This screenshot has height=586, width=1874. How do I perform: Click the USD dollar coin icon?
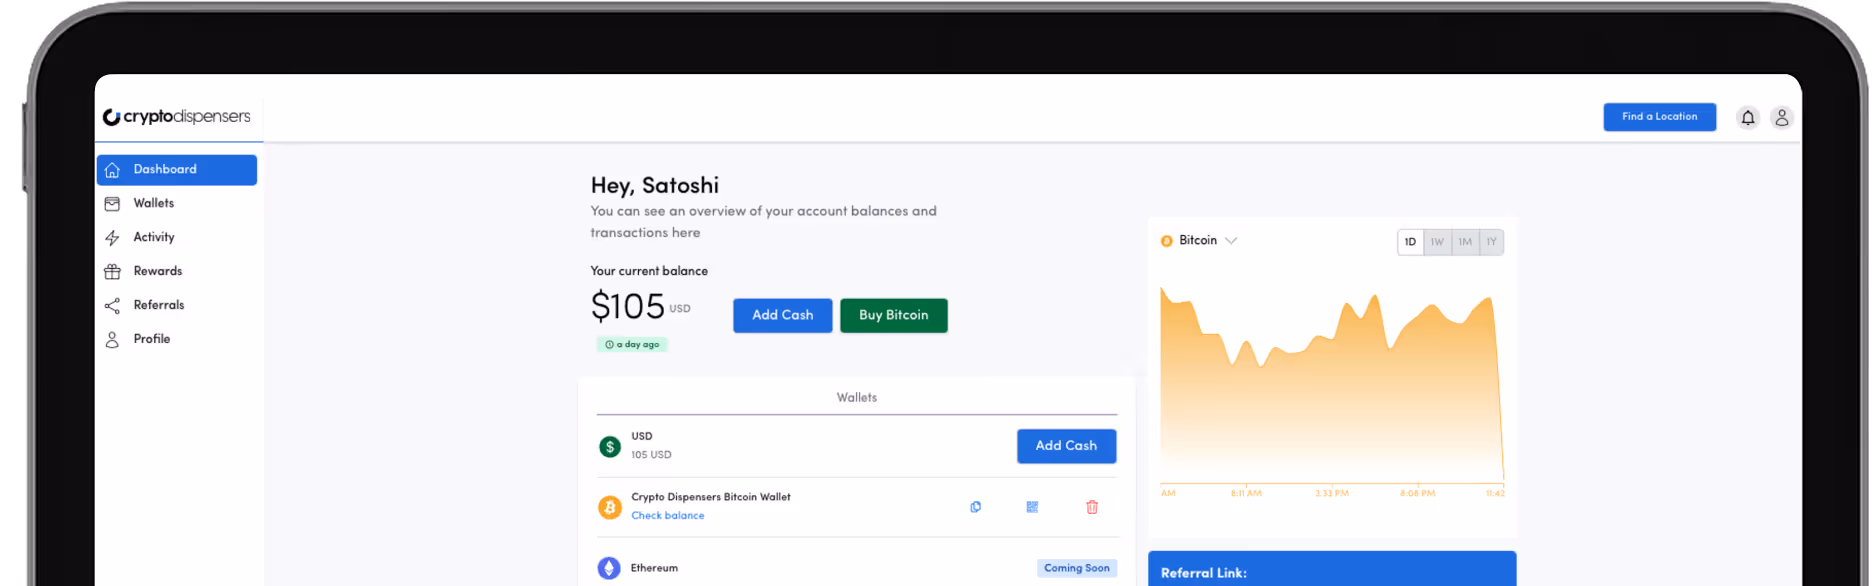point(610,447)
